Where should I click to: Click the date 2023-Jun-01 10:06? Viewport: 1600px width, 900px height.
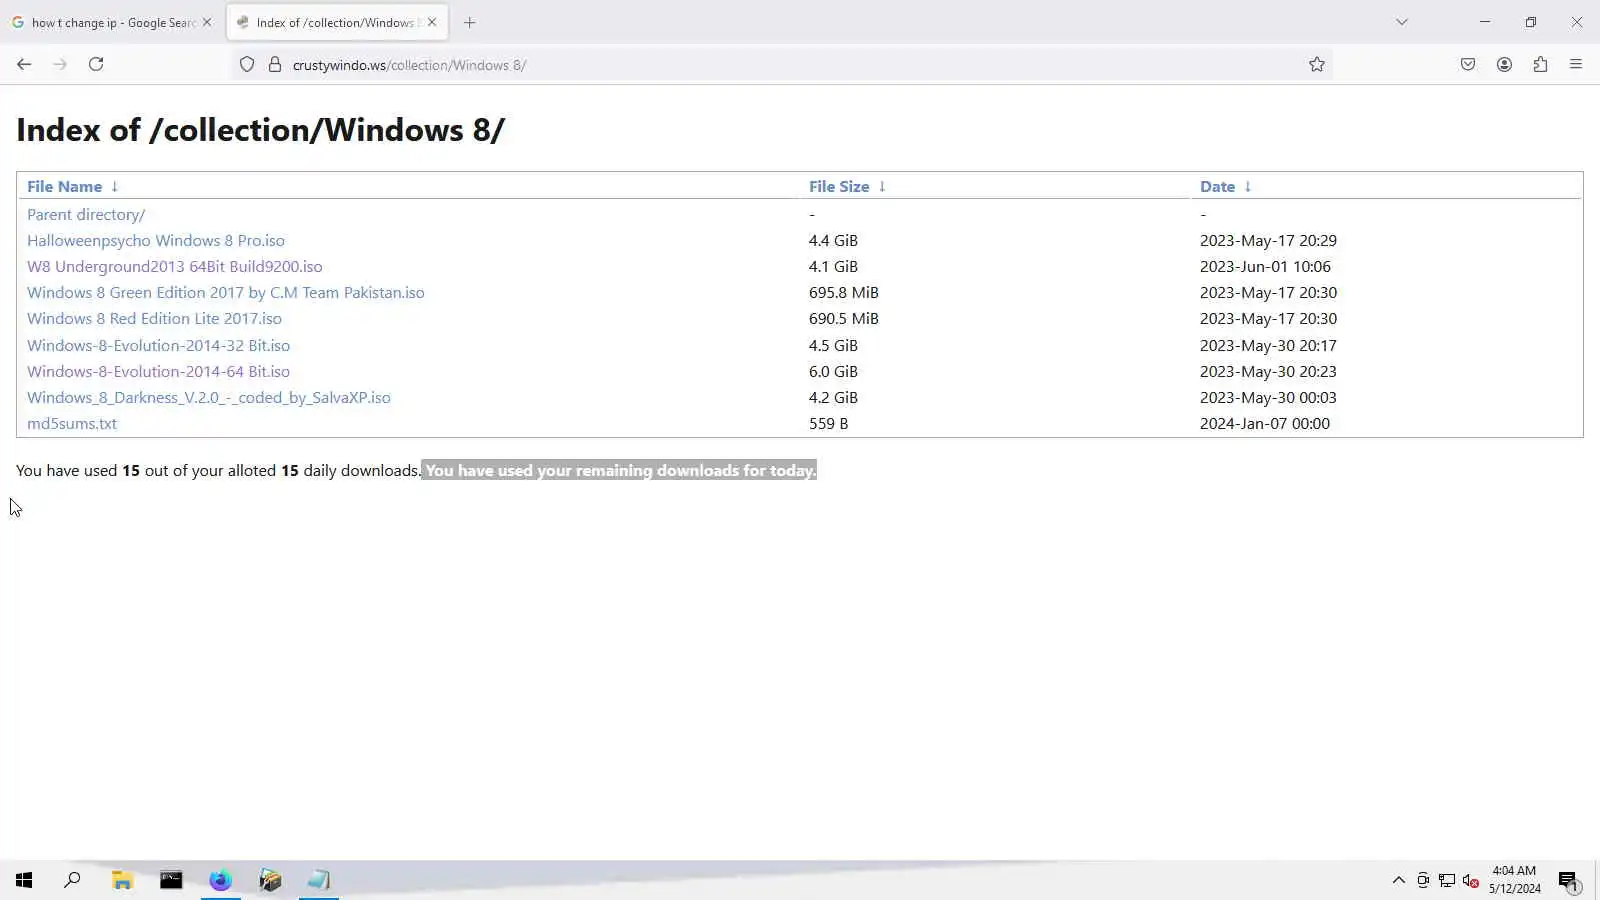pyautogui.click(x=1265, y=266)
